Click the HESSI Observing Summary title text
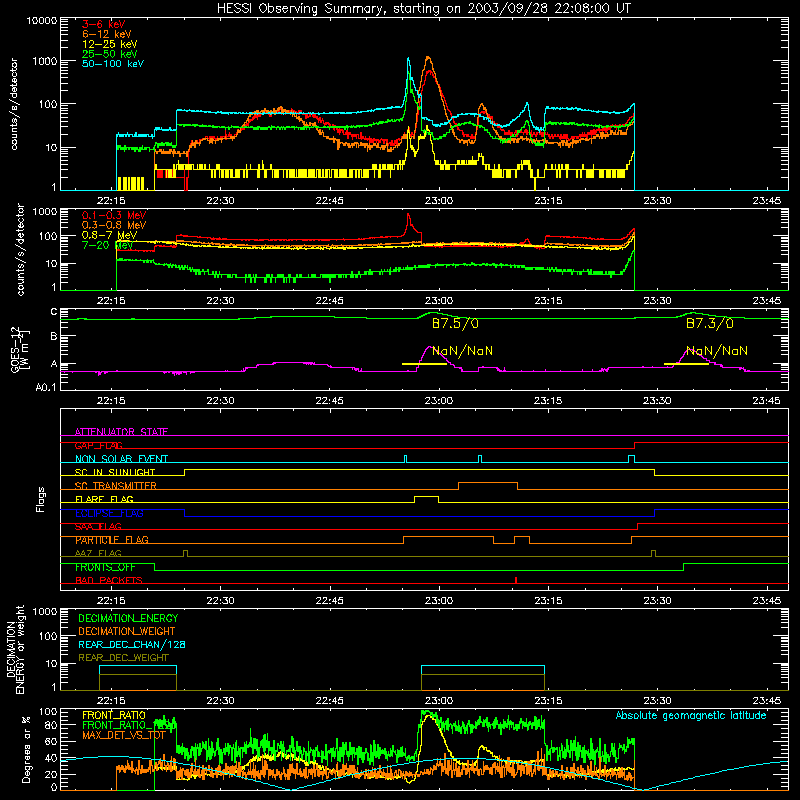The image size is (800, 800). (424, 9)
